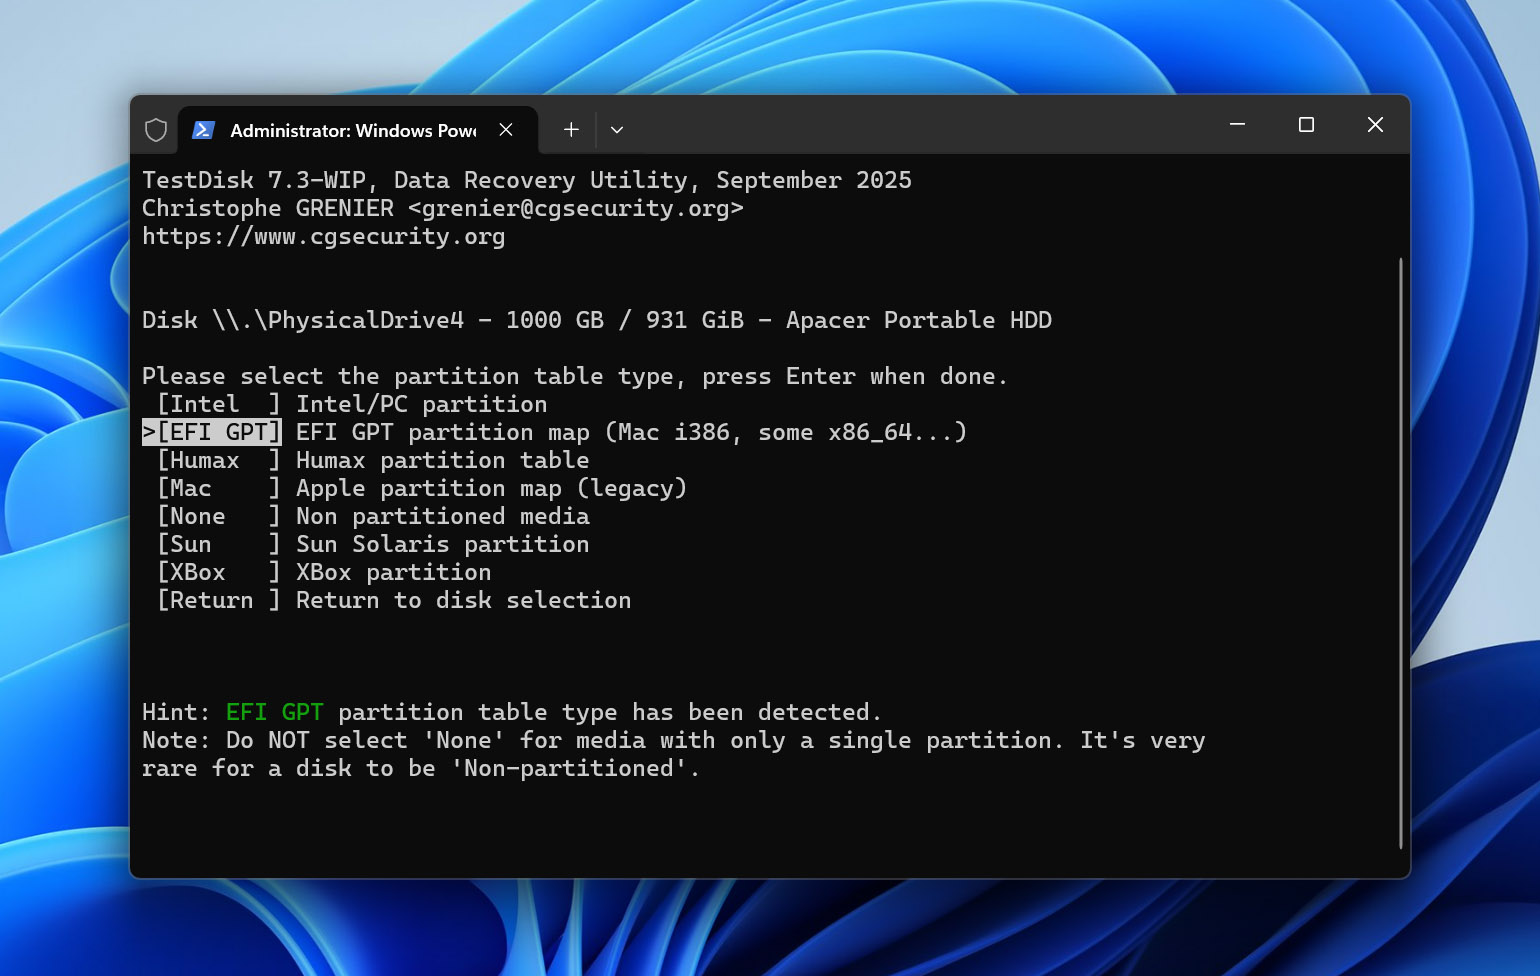Click 'Apple partition map (legacy)' description
Viewport: 1540px width, 976px height.
491,488
